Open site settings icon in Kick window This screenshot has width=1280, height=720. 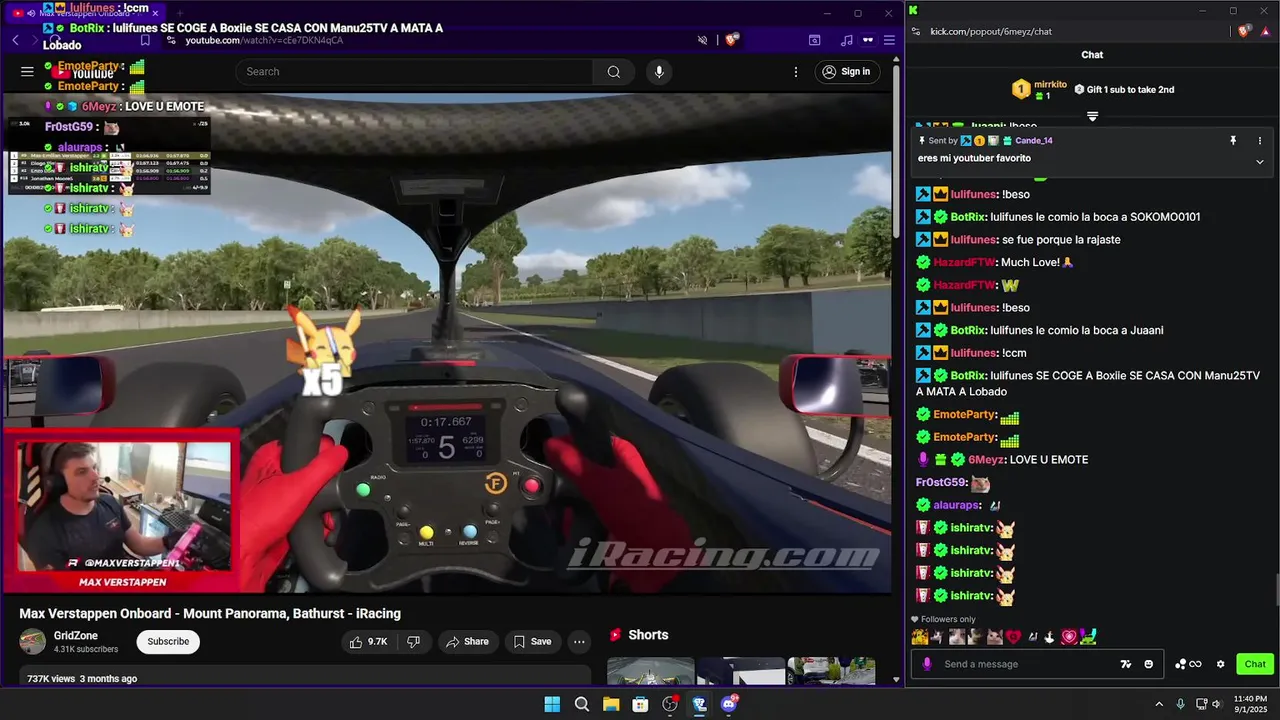click(915, 31)
